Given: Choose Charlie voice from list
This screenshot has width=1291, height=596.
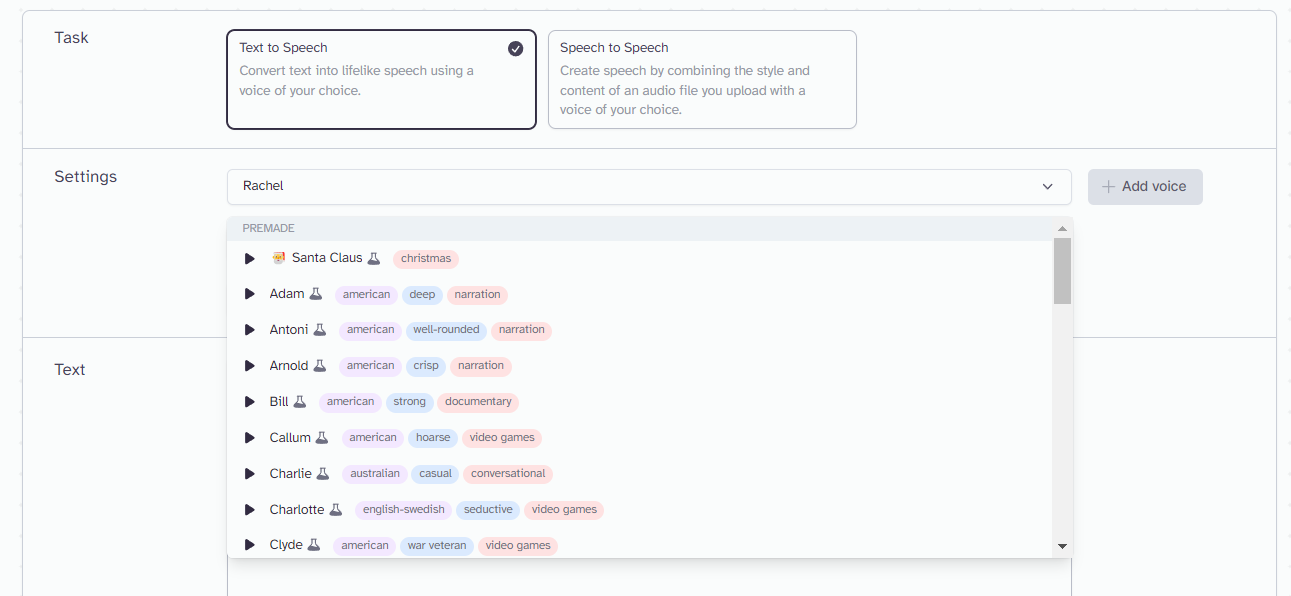Looking at the screenshot, I should click(x=640, y=474).
